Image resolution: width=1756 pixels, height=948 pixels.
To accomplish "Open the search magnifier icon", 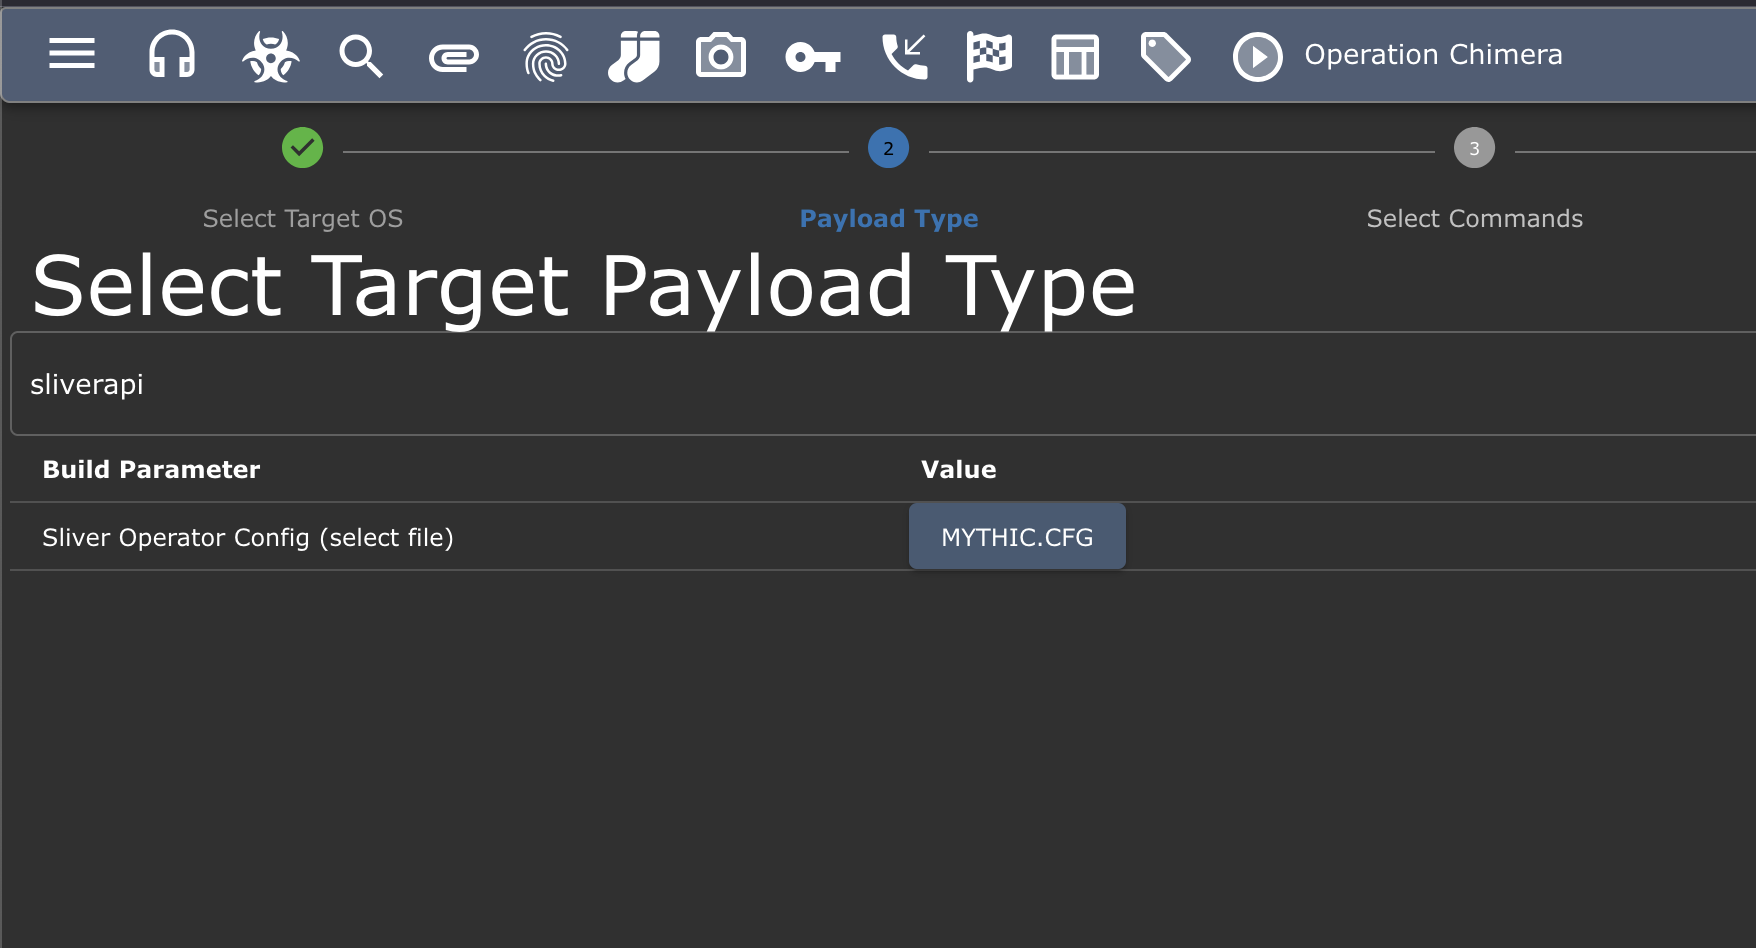I will click(361, 55).
